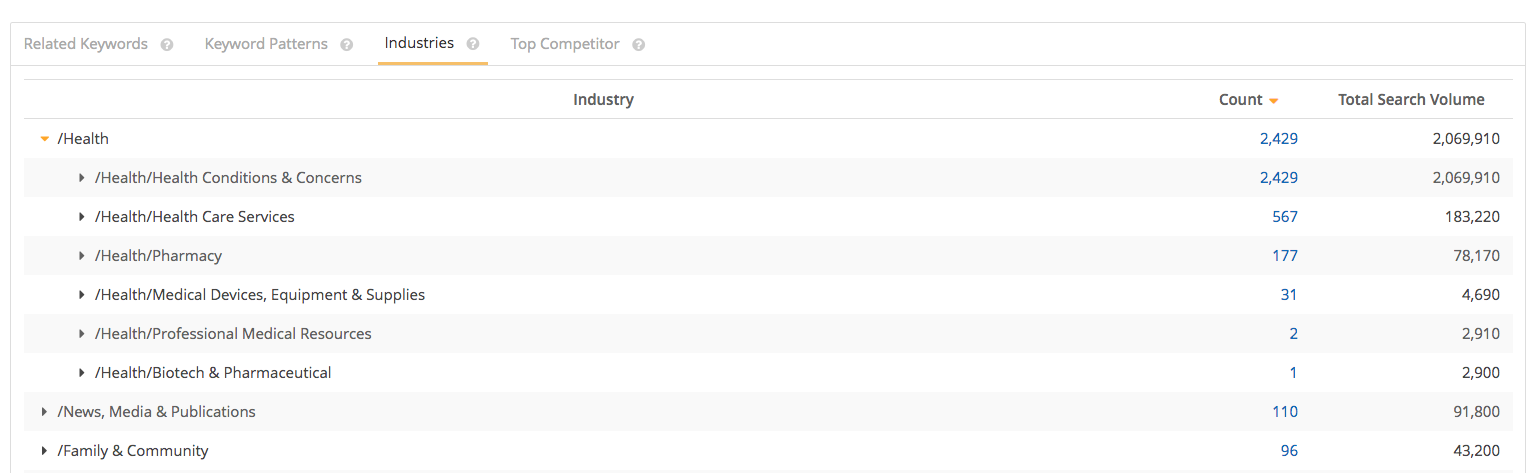The width and height of the screenshot is (1534, 473).
Task: Expand the /Health/Pharmacy subcategory
Action: (x=82, y=256)
